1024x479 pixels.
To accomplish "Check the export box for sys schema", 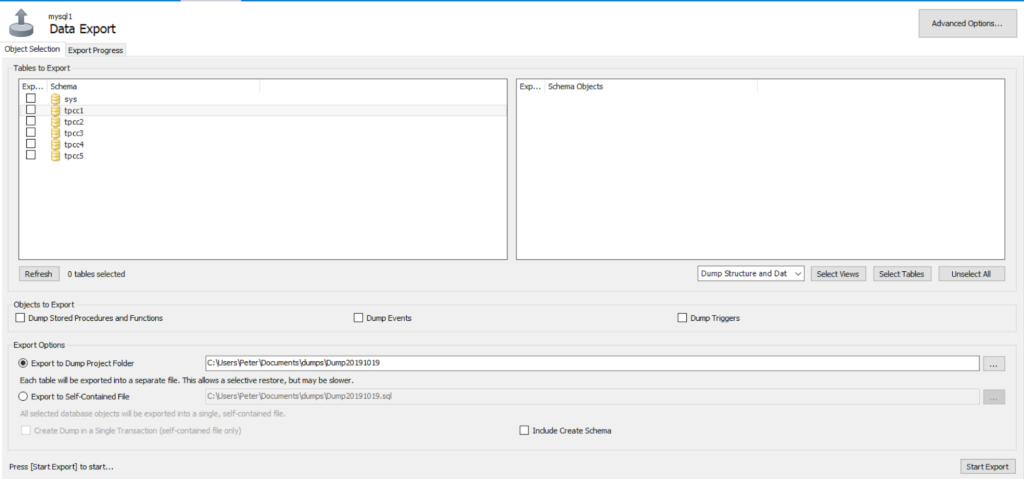I will coord(31,98).
